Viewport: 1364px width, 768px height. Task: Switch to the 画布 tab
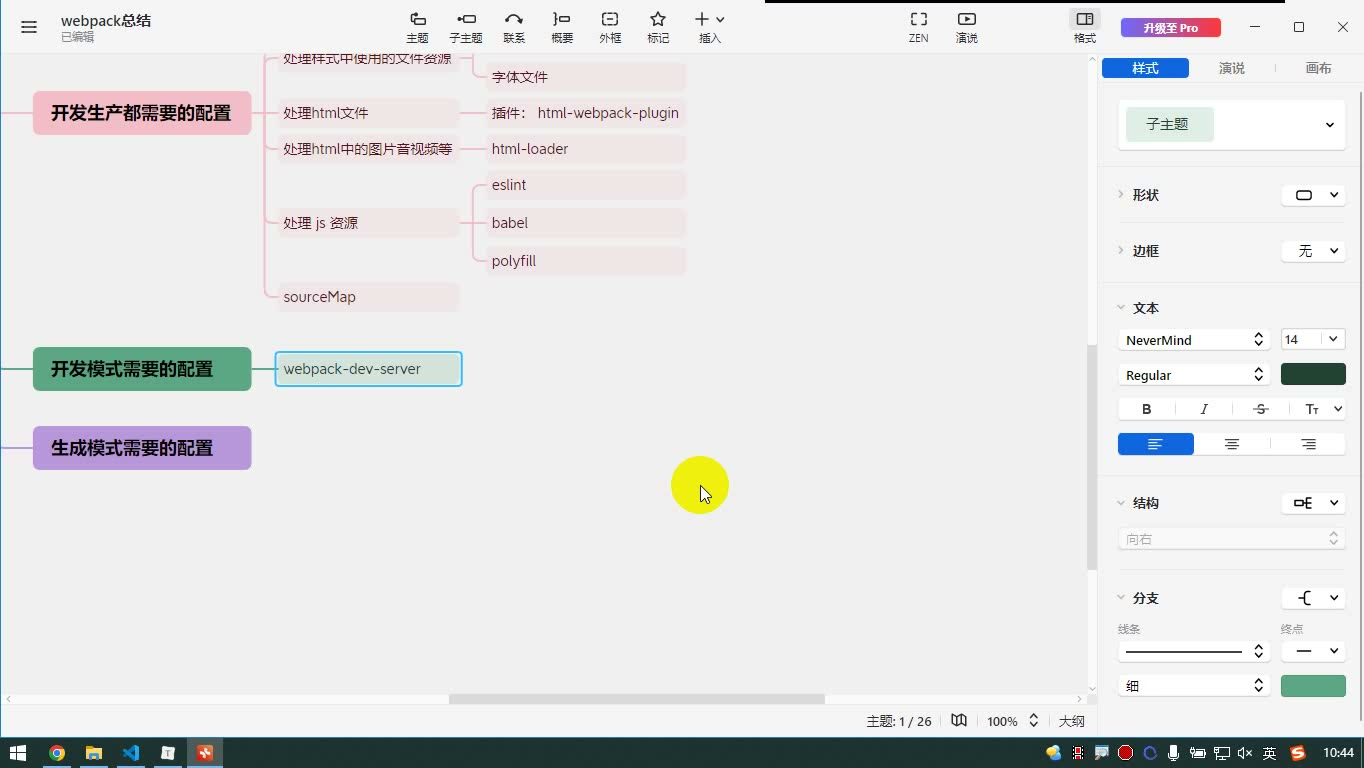pos(1318,68)
